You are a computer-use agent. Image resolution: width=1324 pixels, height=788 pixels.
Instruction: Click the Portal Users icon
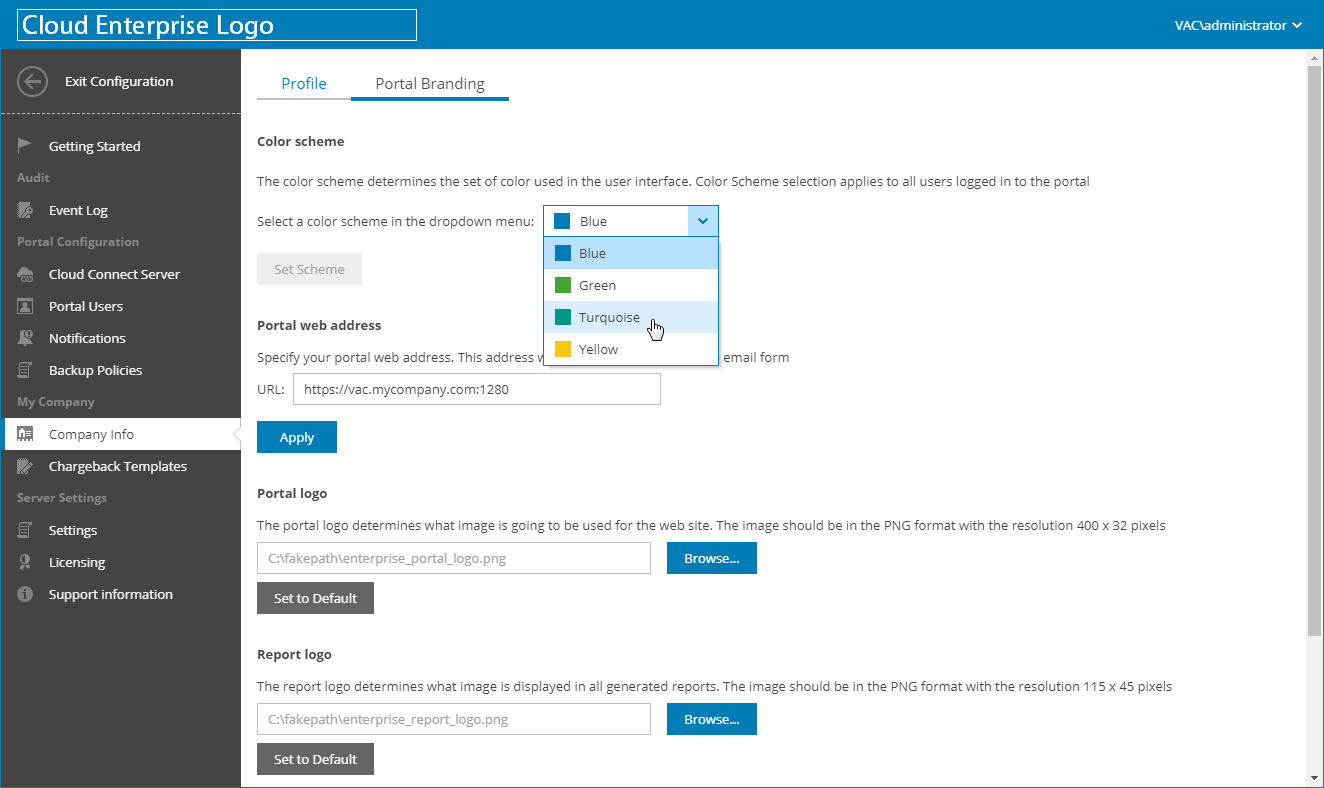(26, 306)
